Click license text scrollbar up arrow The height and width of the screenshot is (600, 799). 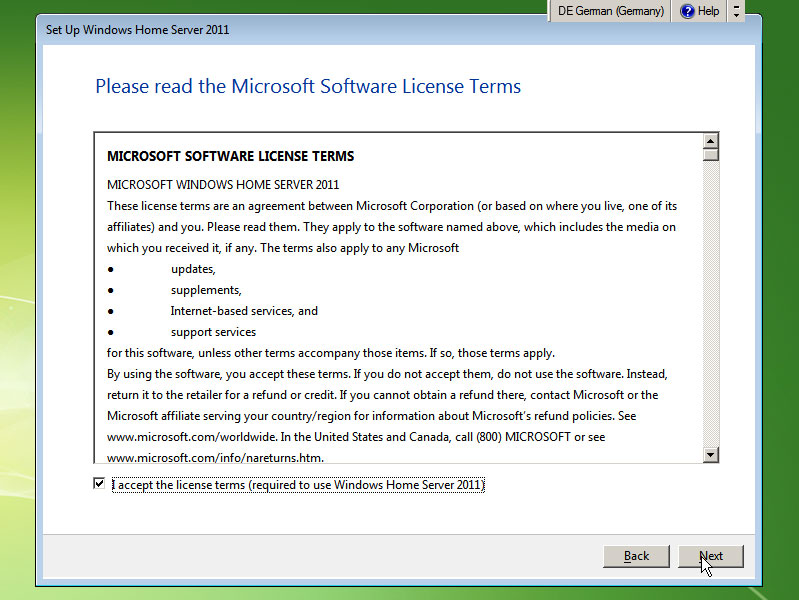[x=710, y=140]
